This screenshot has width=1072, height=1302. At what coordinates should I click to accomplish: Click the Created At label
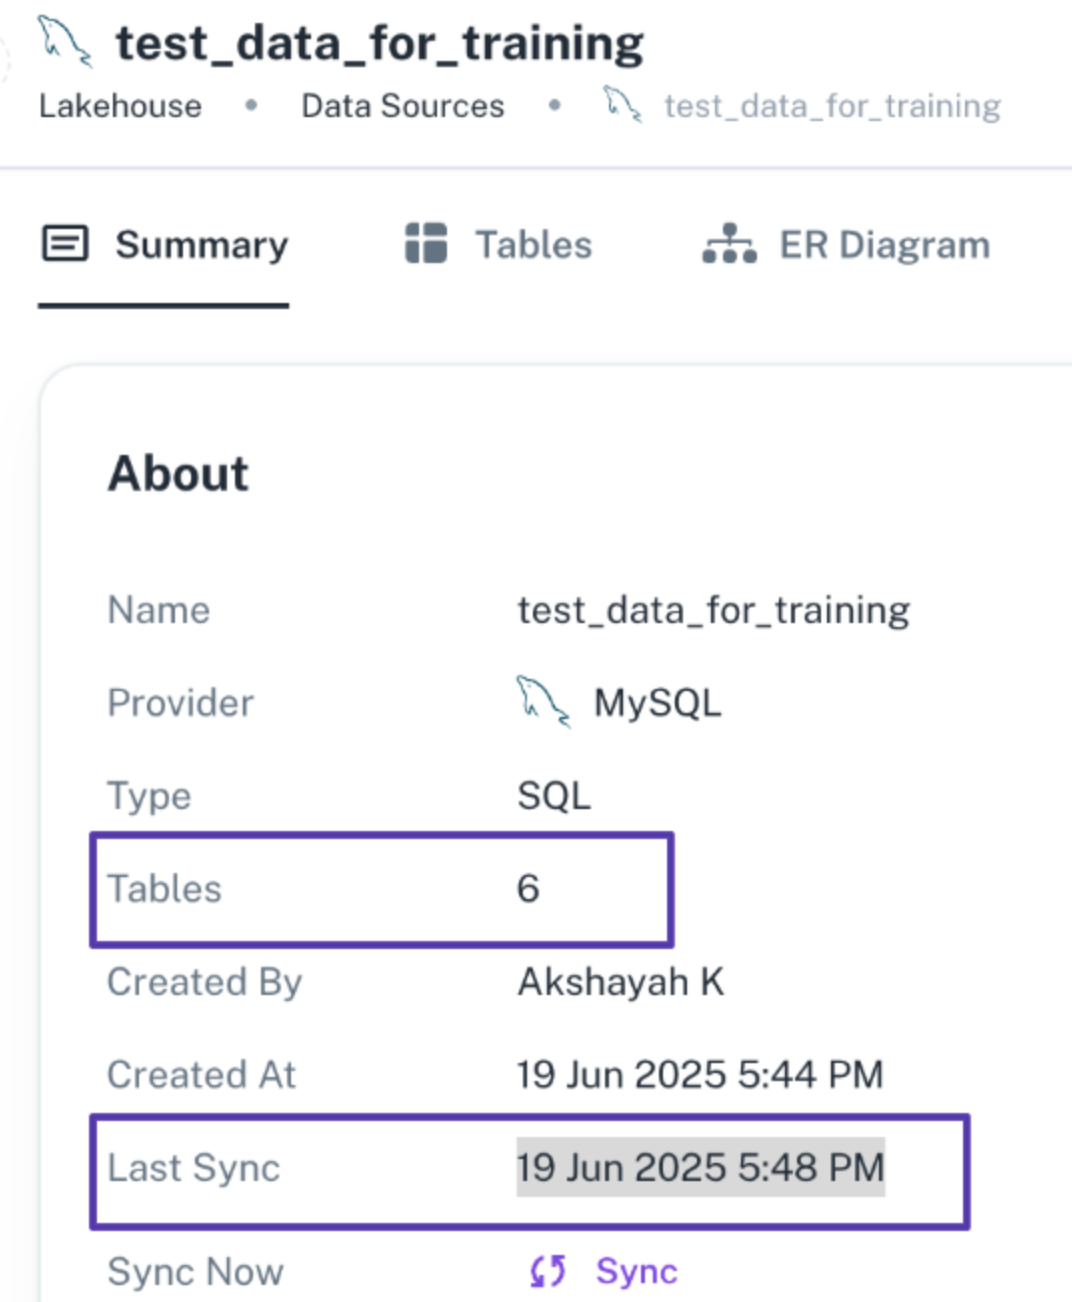click(202, 1074)
